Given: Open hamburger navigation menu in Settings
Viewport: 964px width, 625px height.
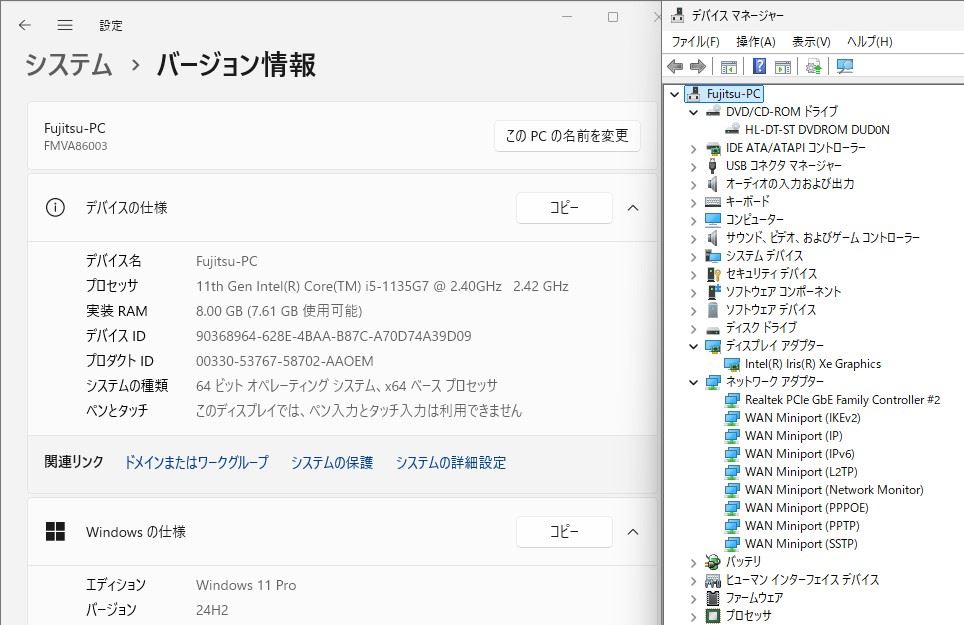Looking at the screenshot, I should pyautogui.click(x=65, y=25).
